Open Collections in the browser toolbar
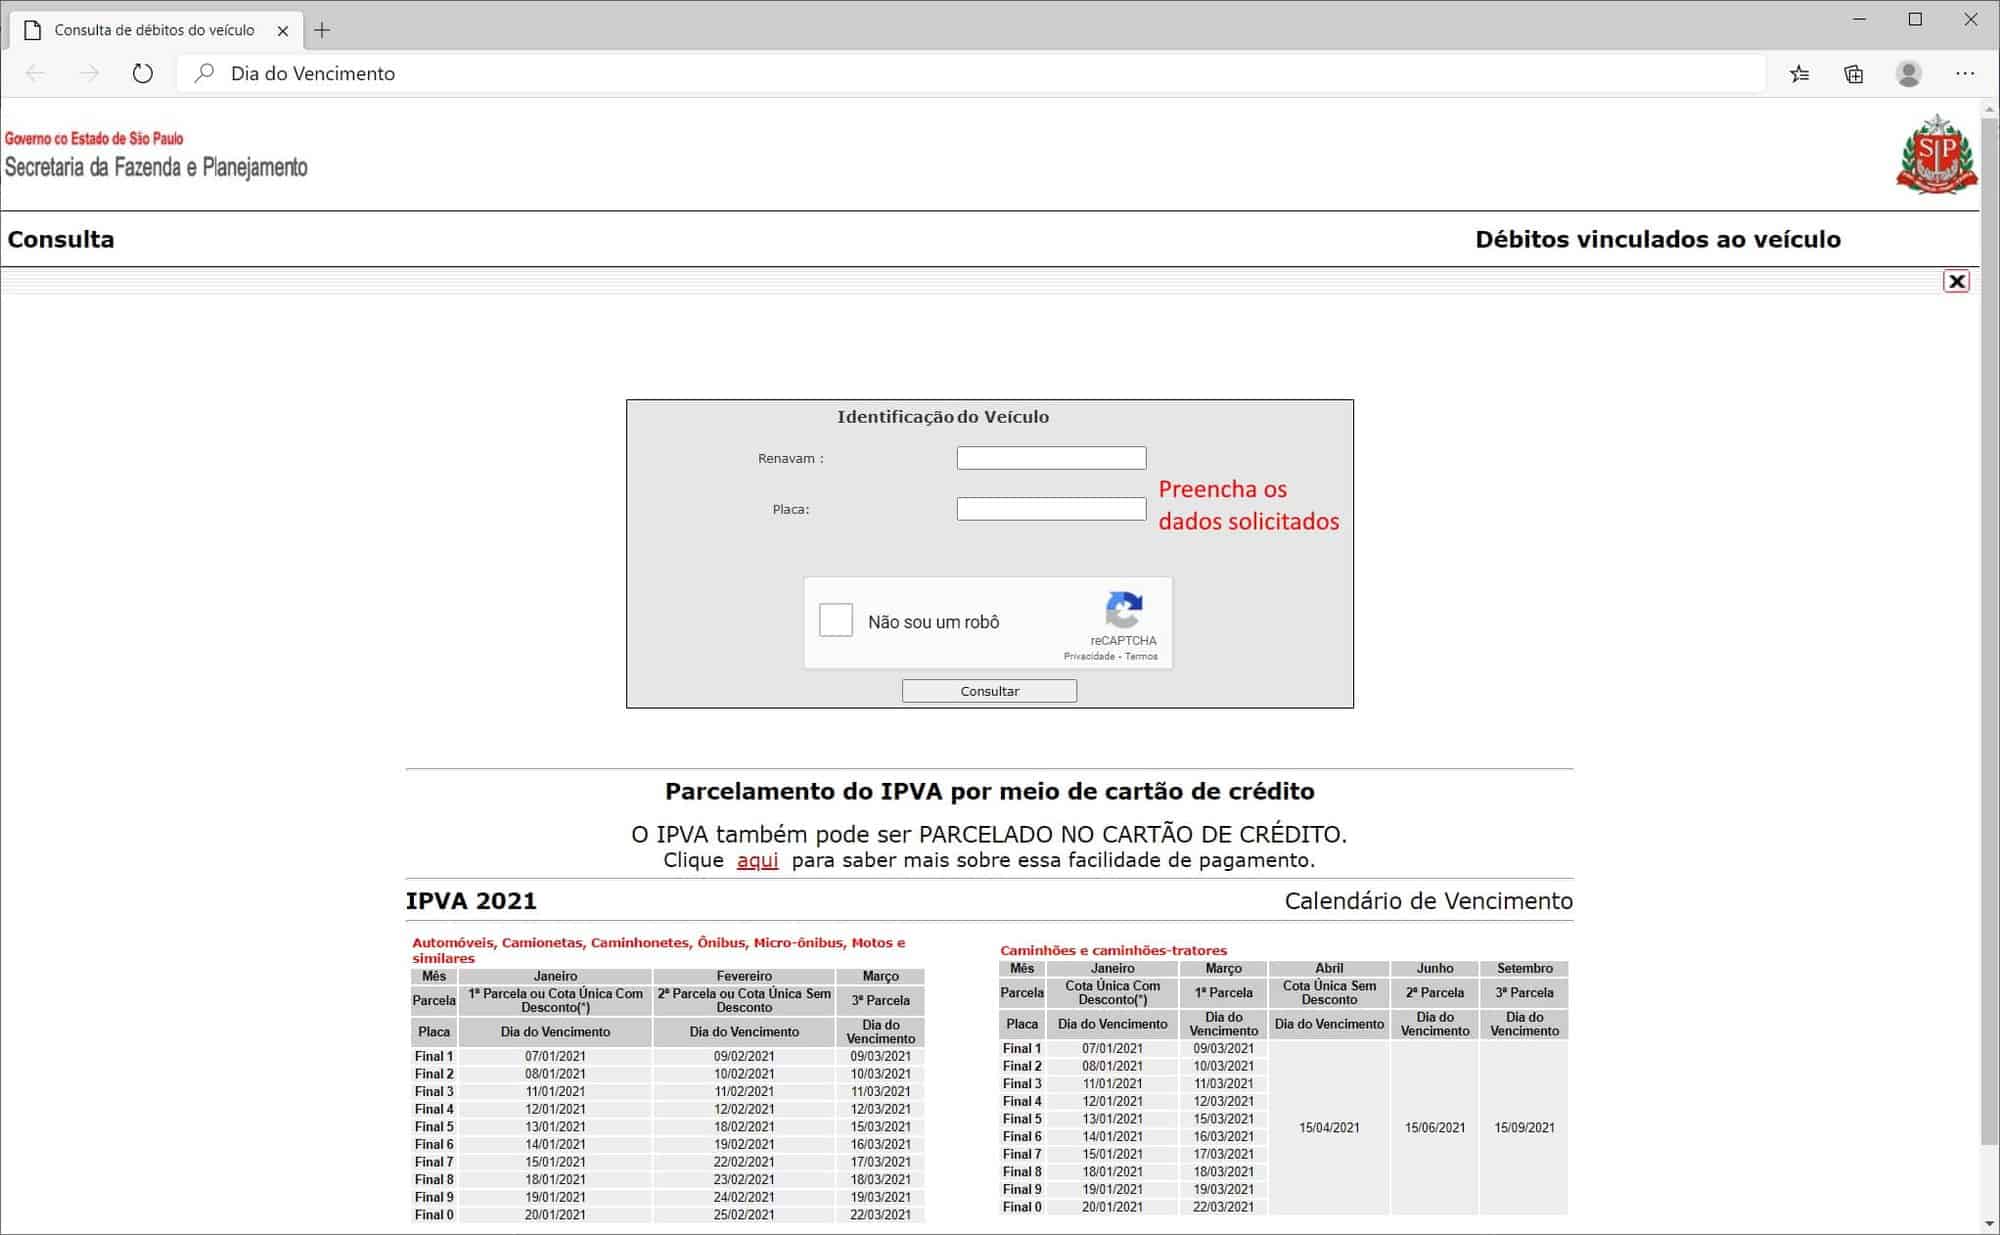 click(1855, 73)
